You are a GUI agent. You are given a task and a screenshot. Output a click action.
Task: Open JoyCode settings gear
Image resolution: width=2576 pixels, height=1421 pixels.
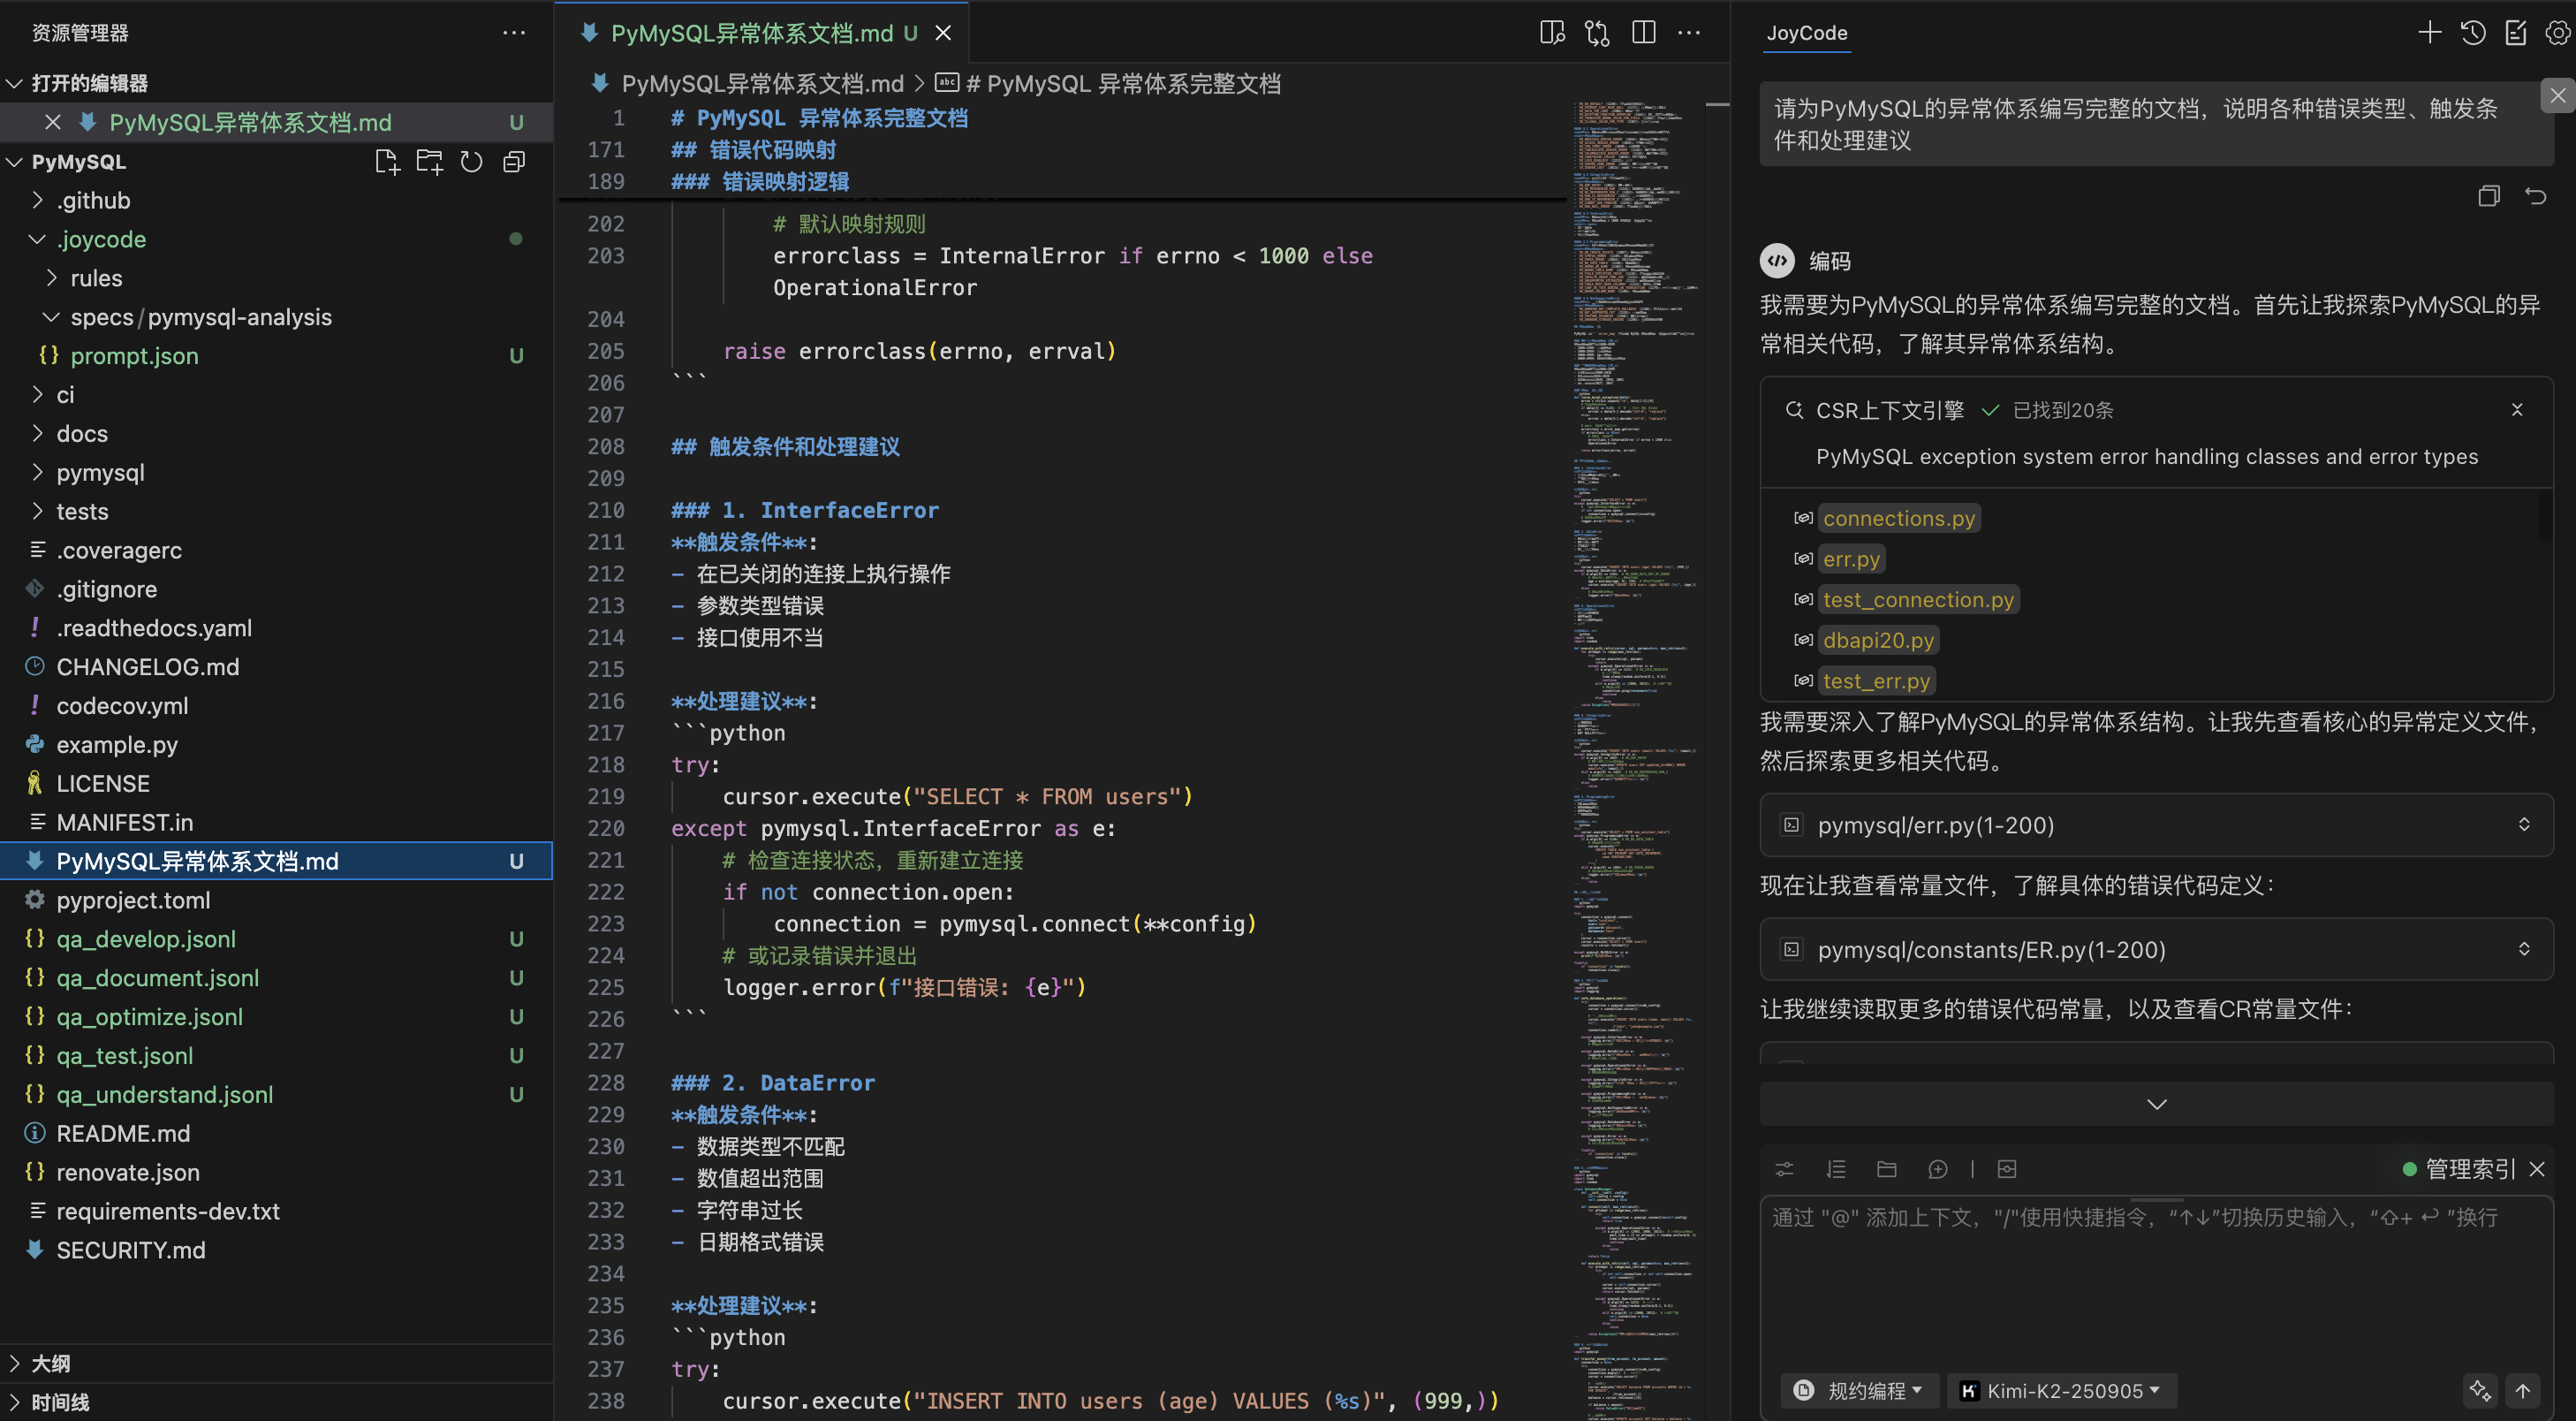[2557, 33]
